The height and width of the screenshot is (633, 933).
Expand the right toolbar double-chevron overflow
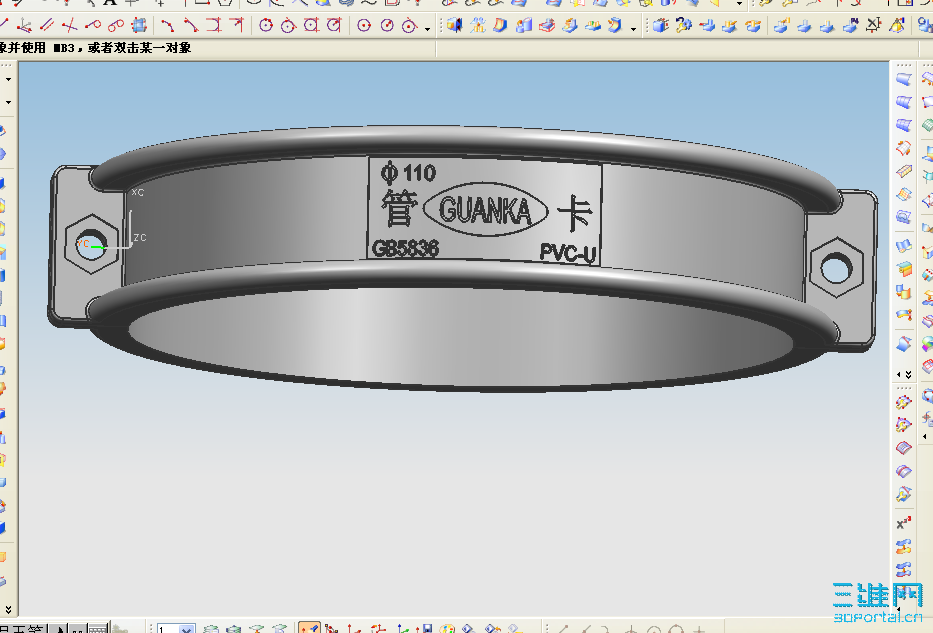point(909,375)
